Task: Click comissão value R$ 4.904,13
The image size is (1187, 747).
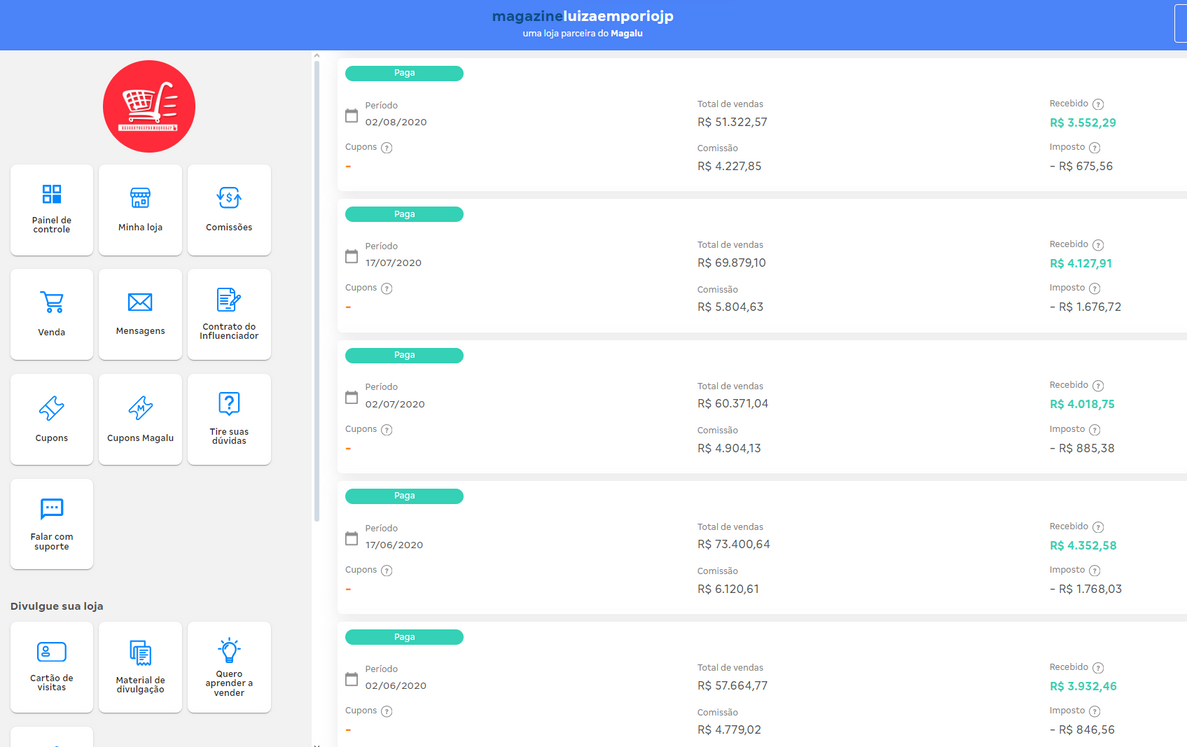Action: tap(729, 448)
